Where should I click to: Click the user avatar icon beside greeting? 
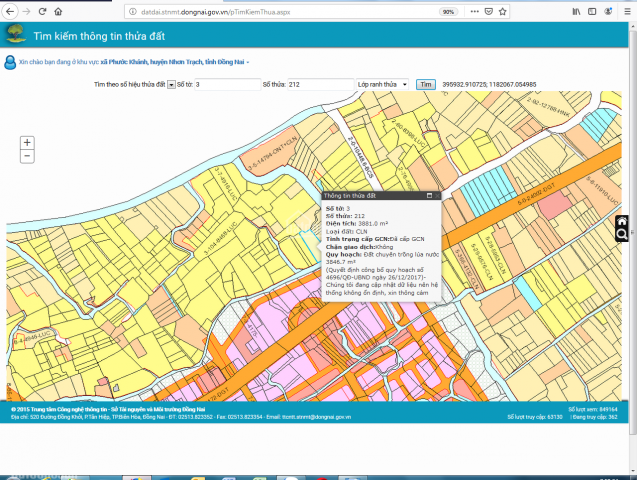click(x=10, y=62)
